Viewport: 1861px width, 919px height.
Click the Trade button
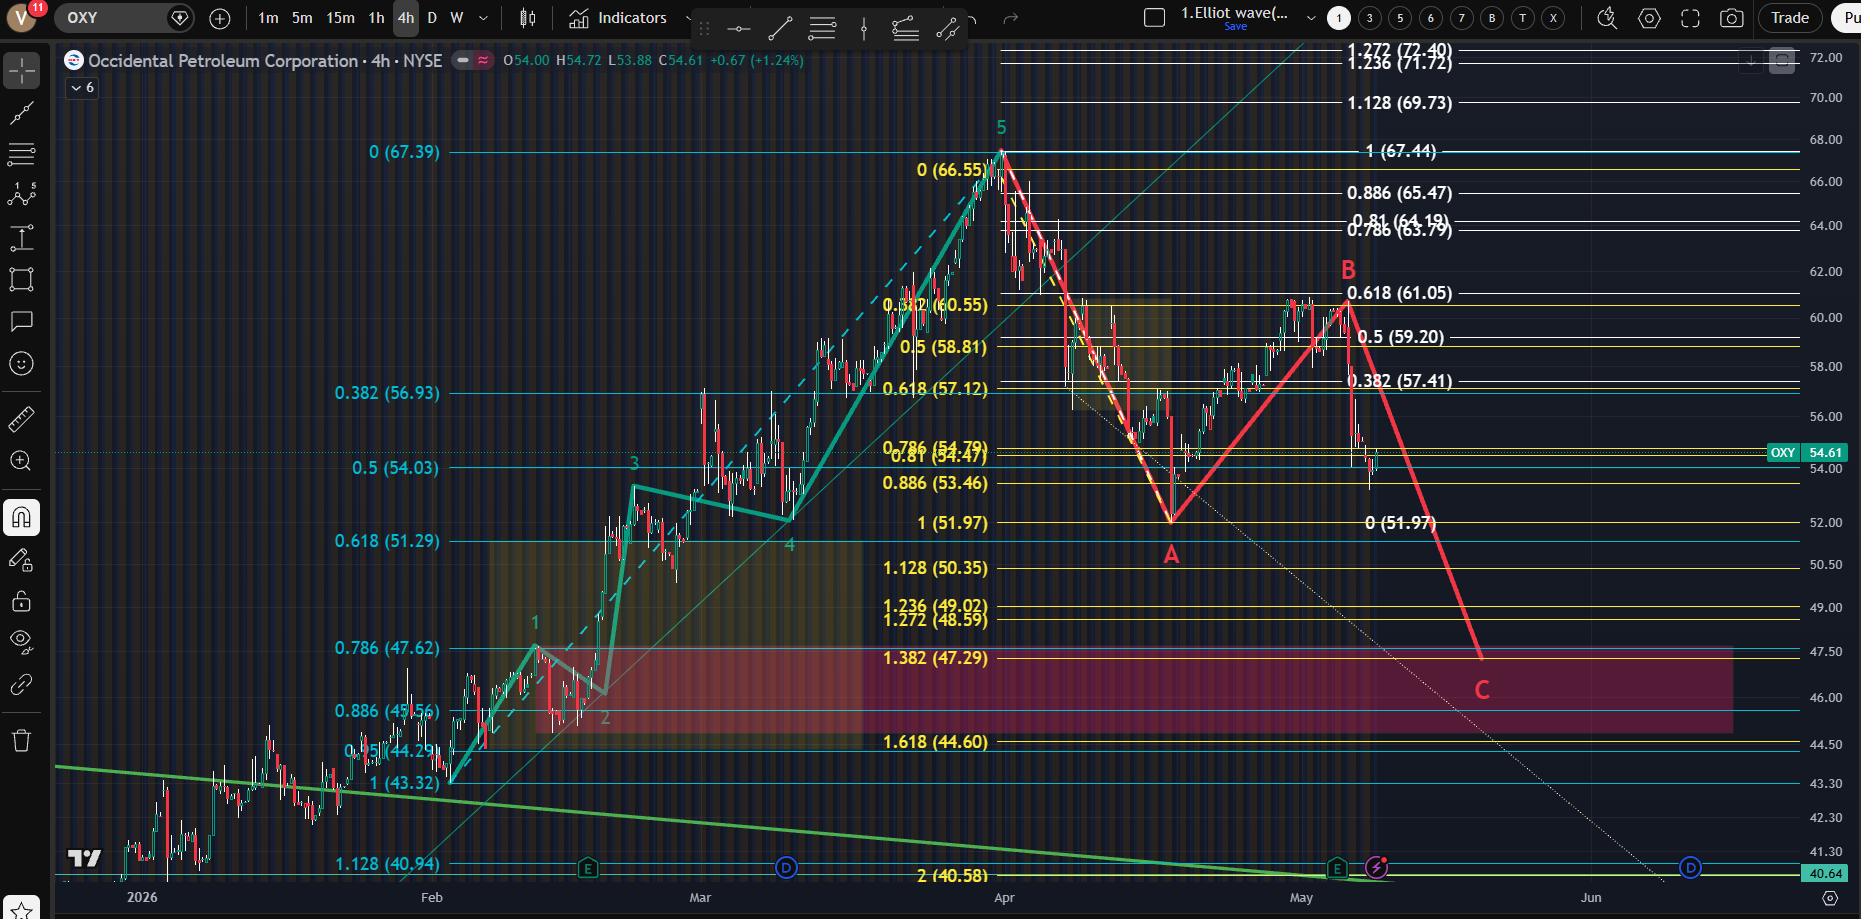pyautogui.click(x=1790, y=18)
